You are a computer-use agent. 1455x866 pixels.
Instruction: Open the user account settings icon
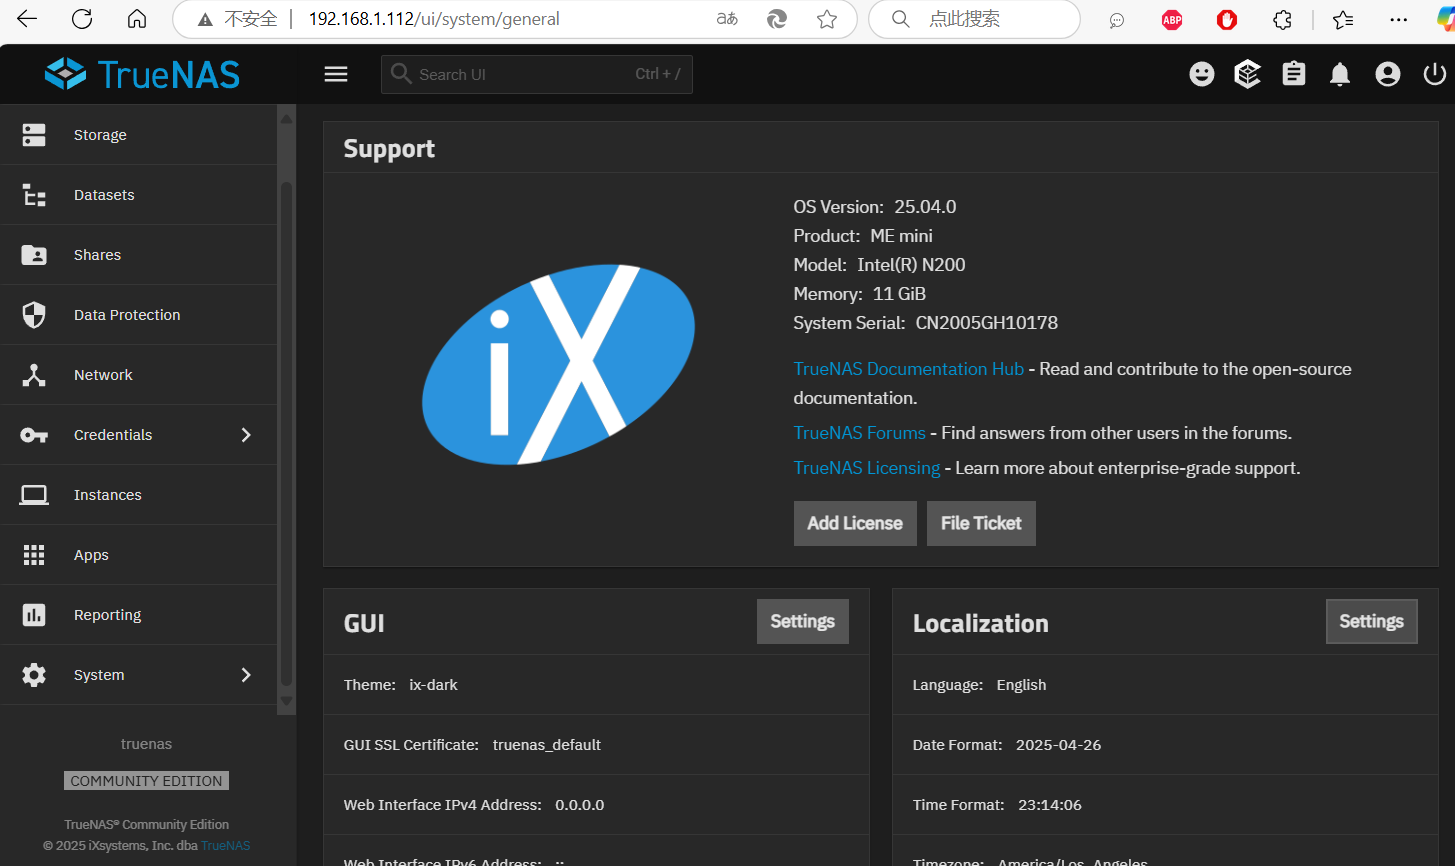click(x=1387, y=75)
